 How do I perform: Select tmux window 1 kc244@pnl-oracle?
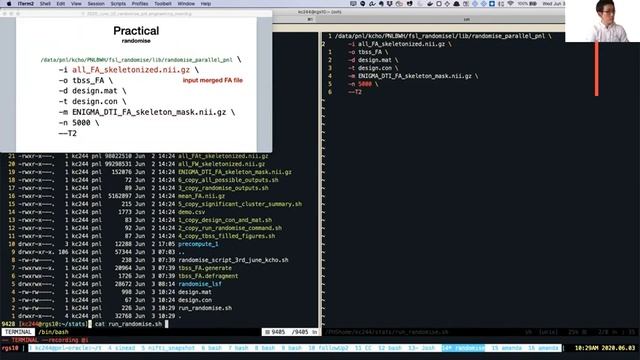pos(65,348)
